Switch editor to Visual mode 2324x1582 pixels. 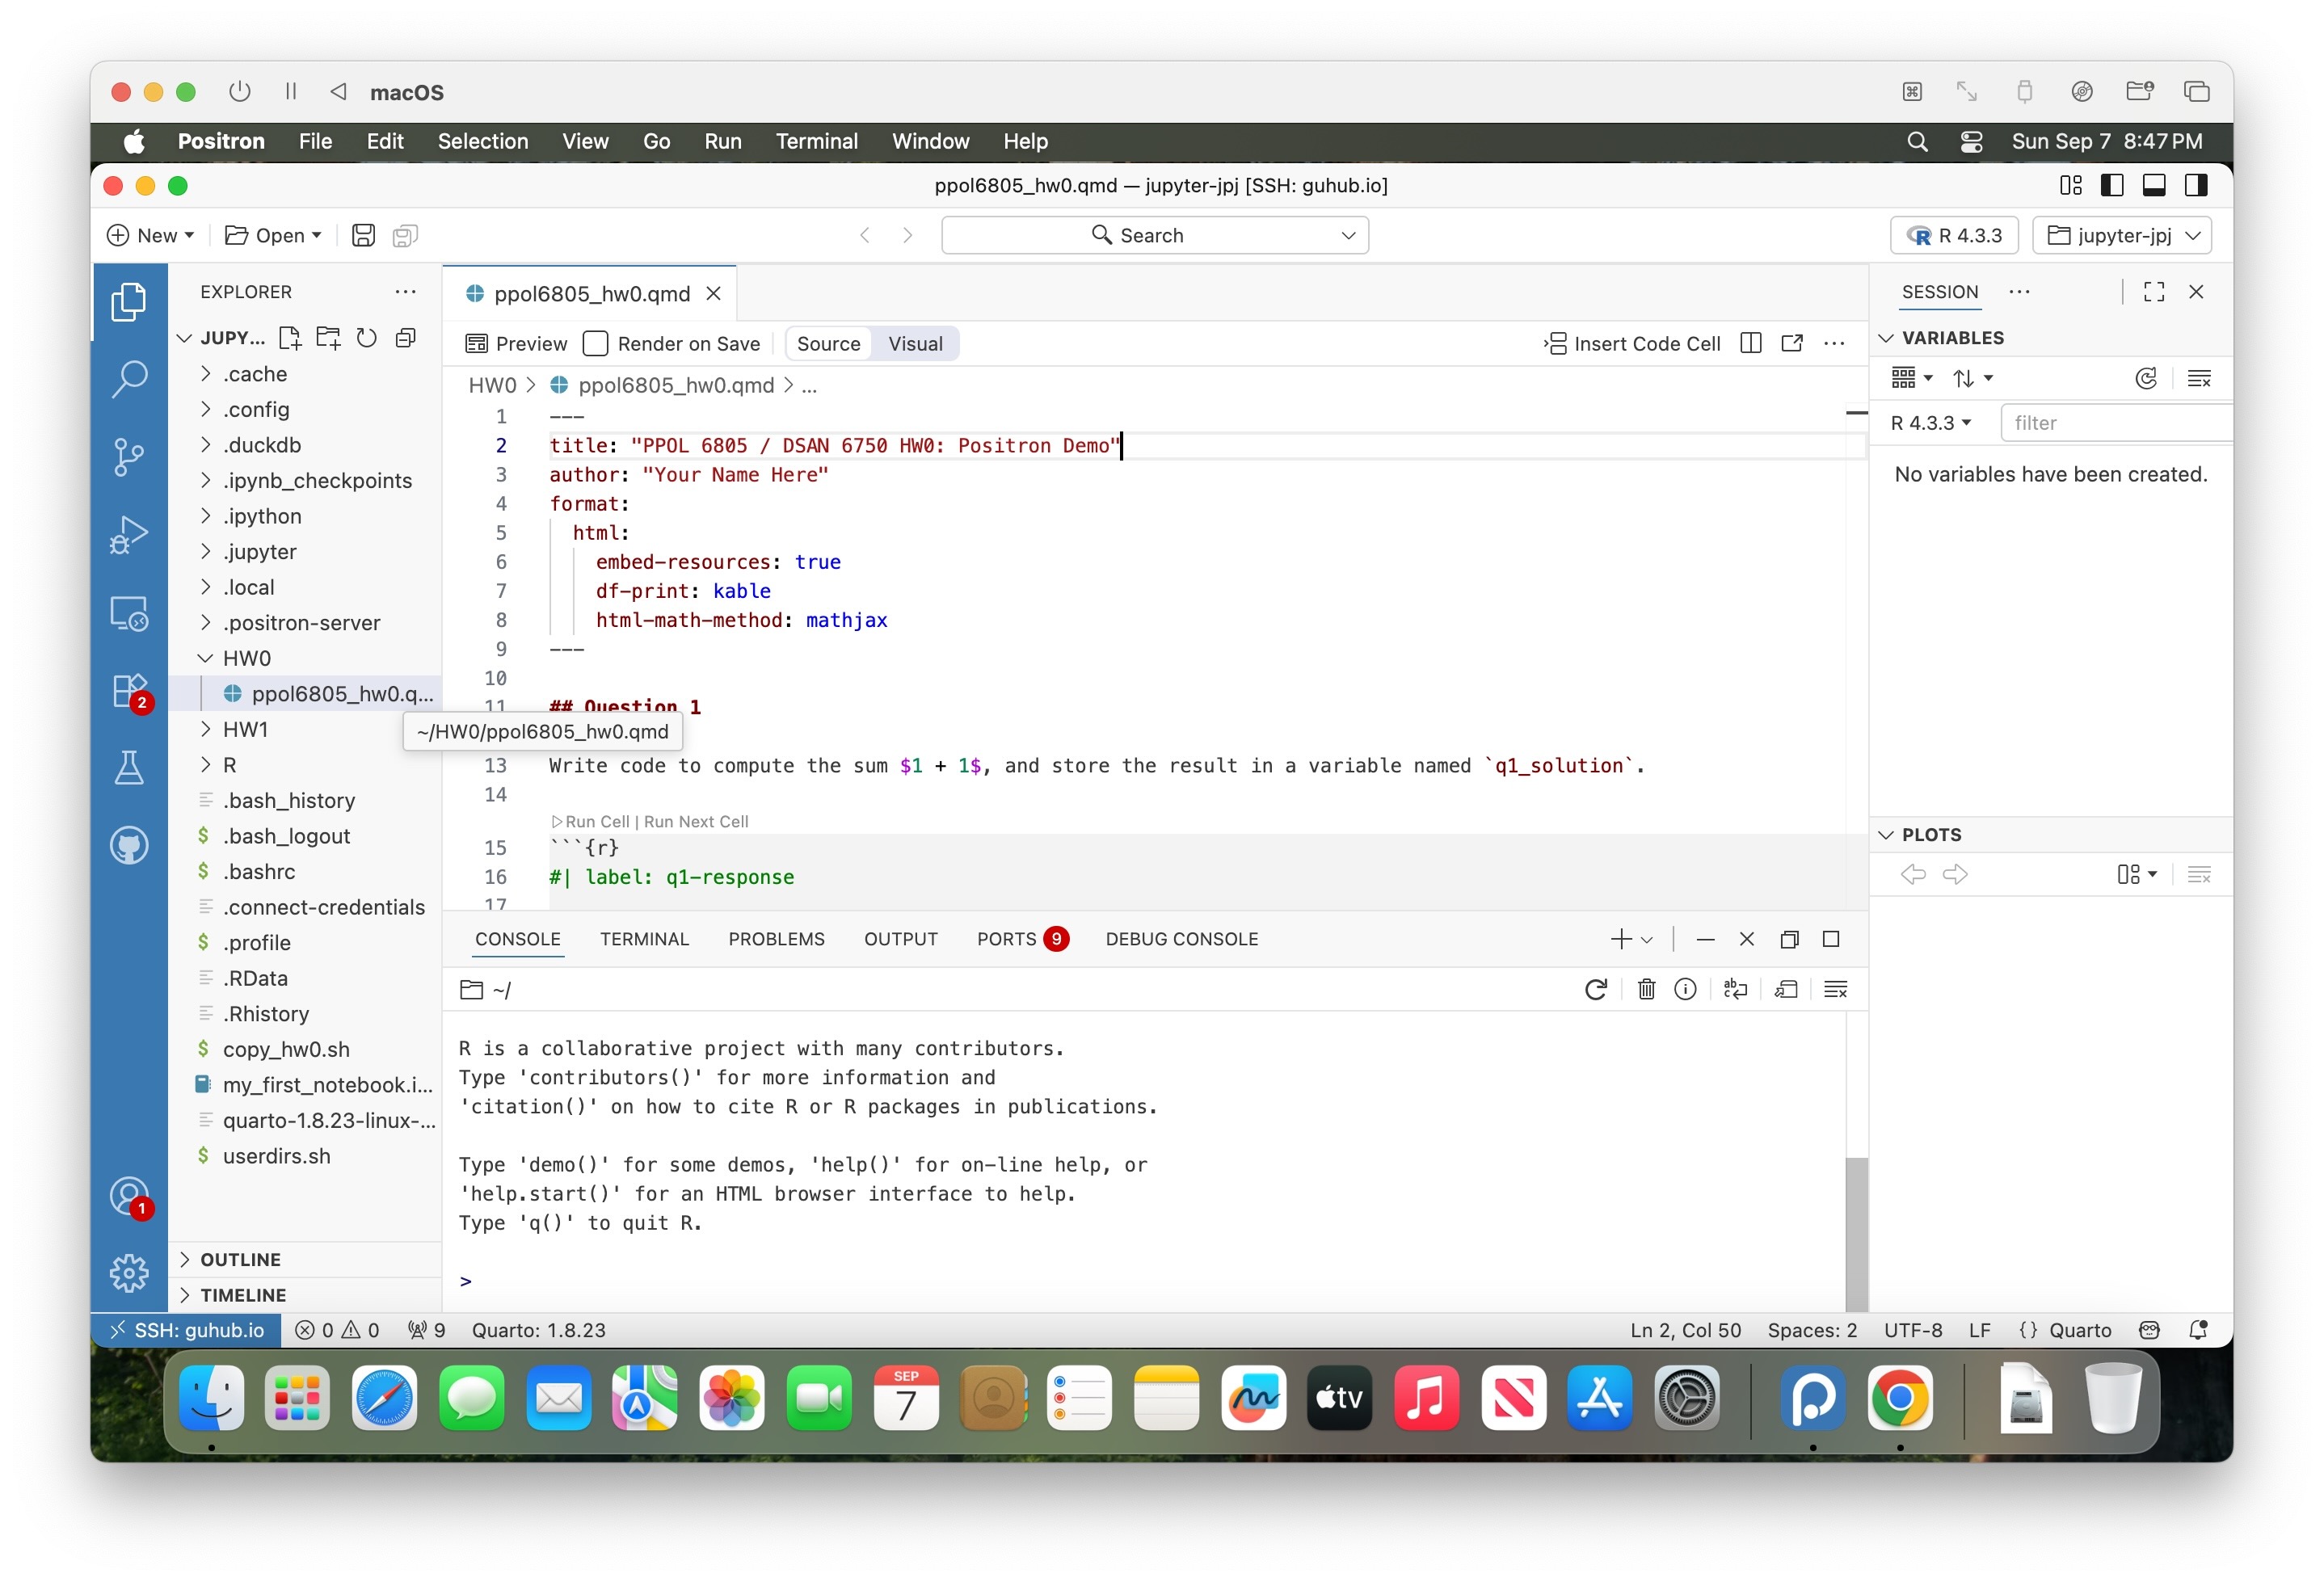click(x=915, y=343)
